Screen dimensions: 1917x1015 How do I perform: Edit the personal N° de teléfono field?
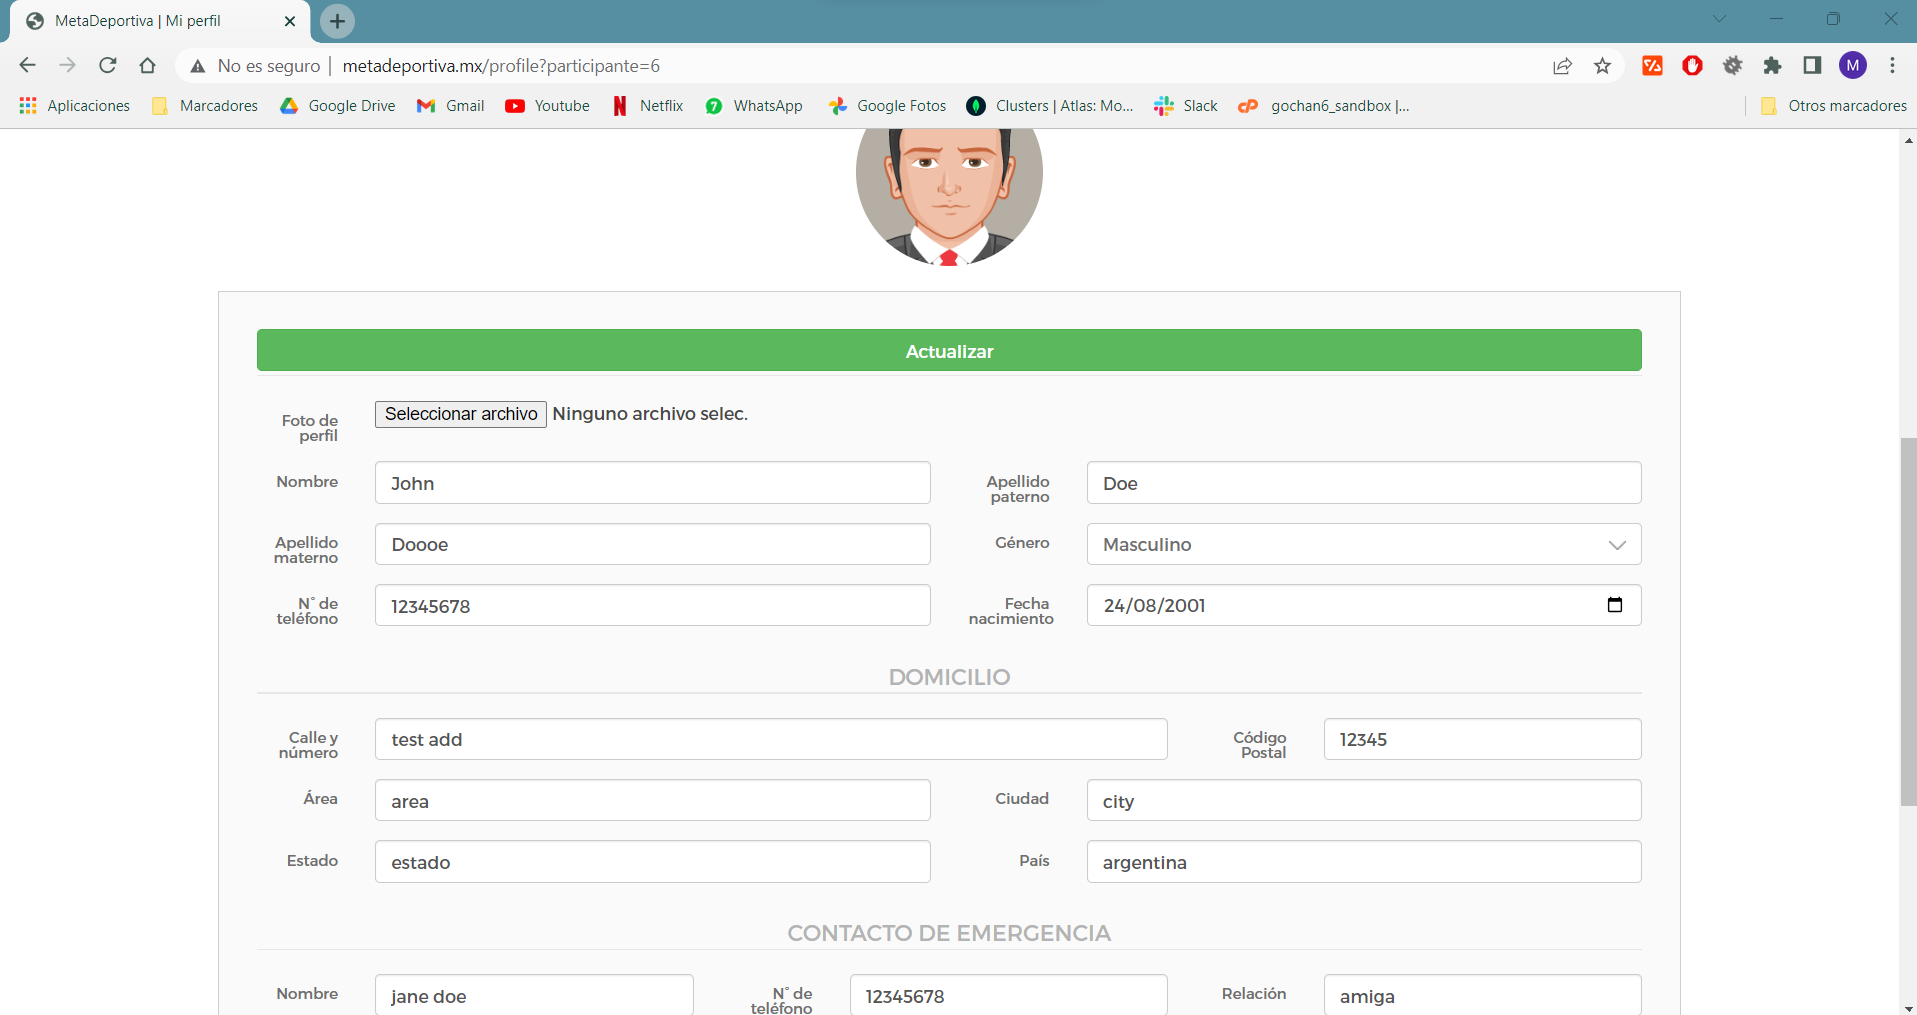pyautogui.click(x=653, y=606)
